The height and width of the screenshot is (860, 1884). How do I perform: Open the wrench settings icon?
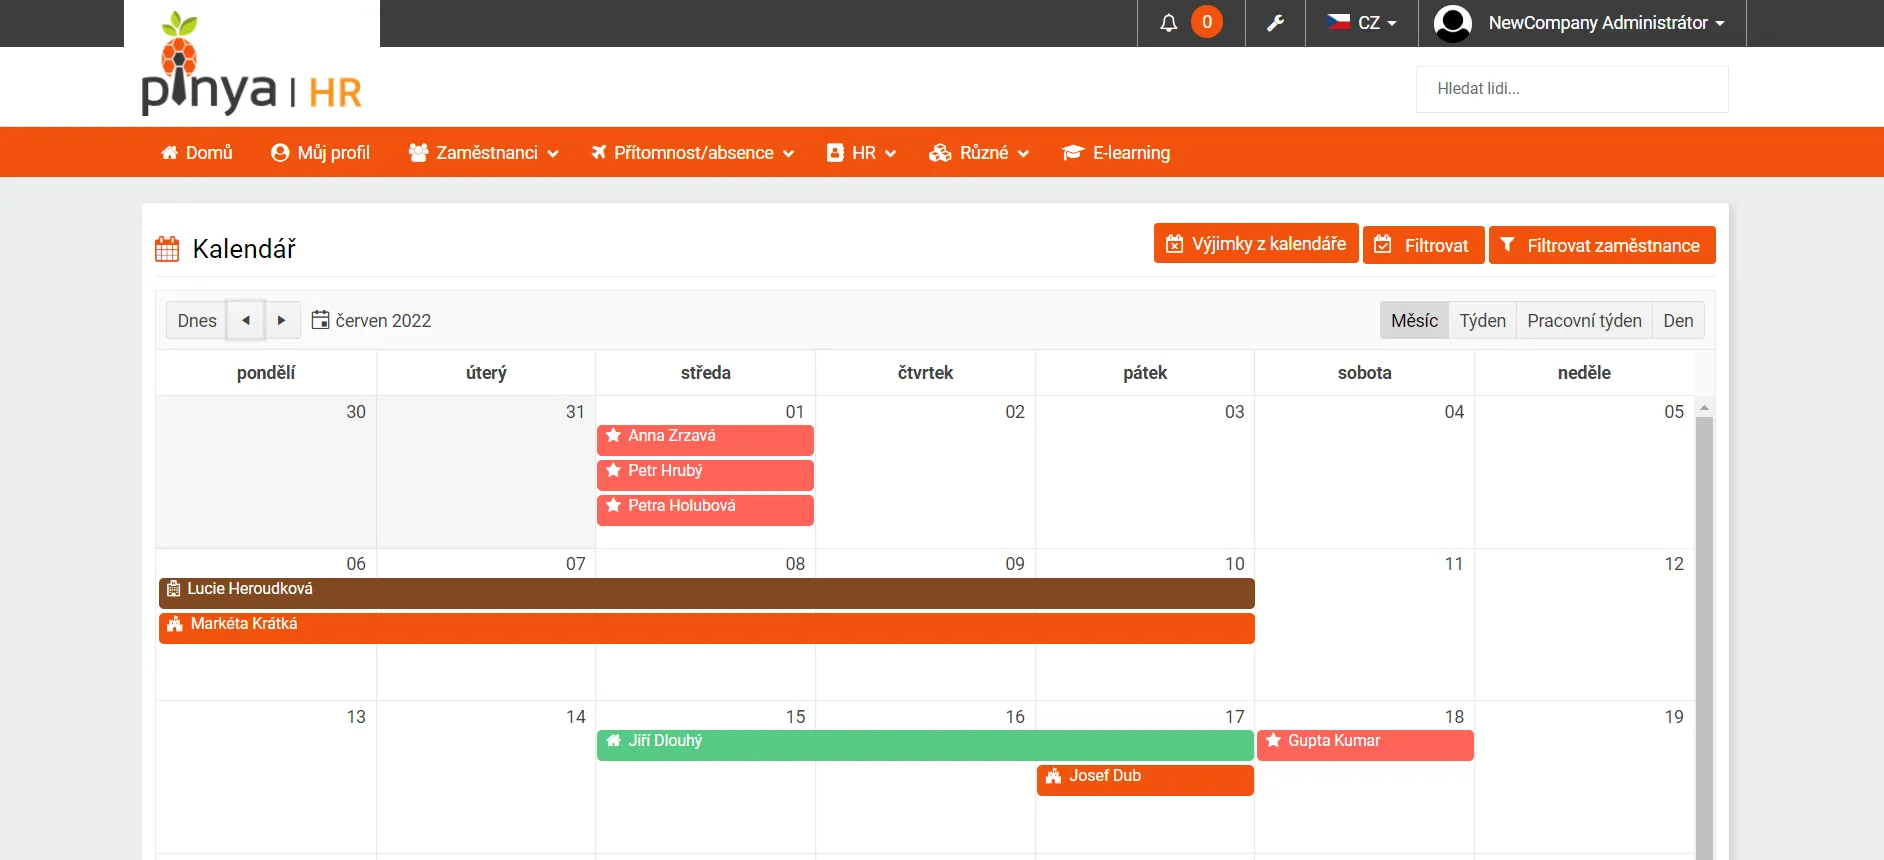click(x=1275, y=23)
